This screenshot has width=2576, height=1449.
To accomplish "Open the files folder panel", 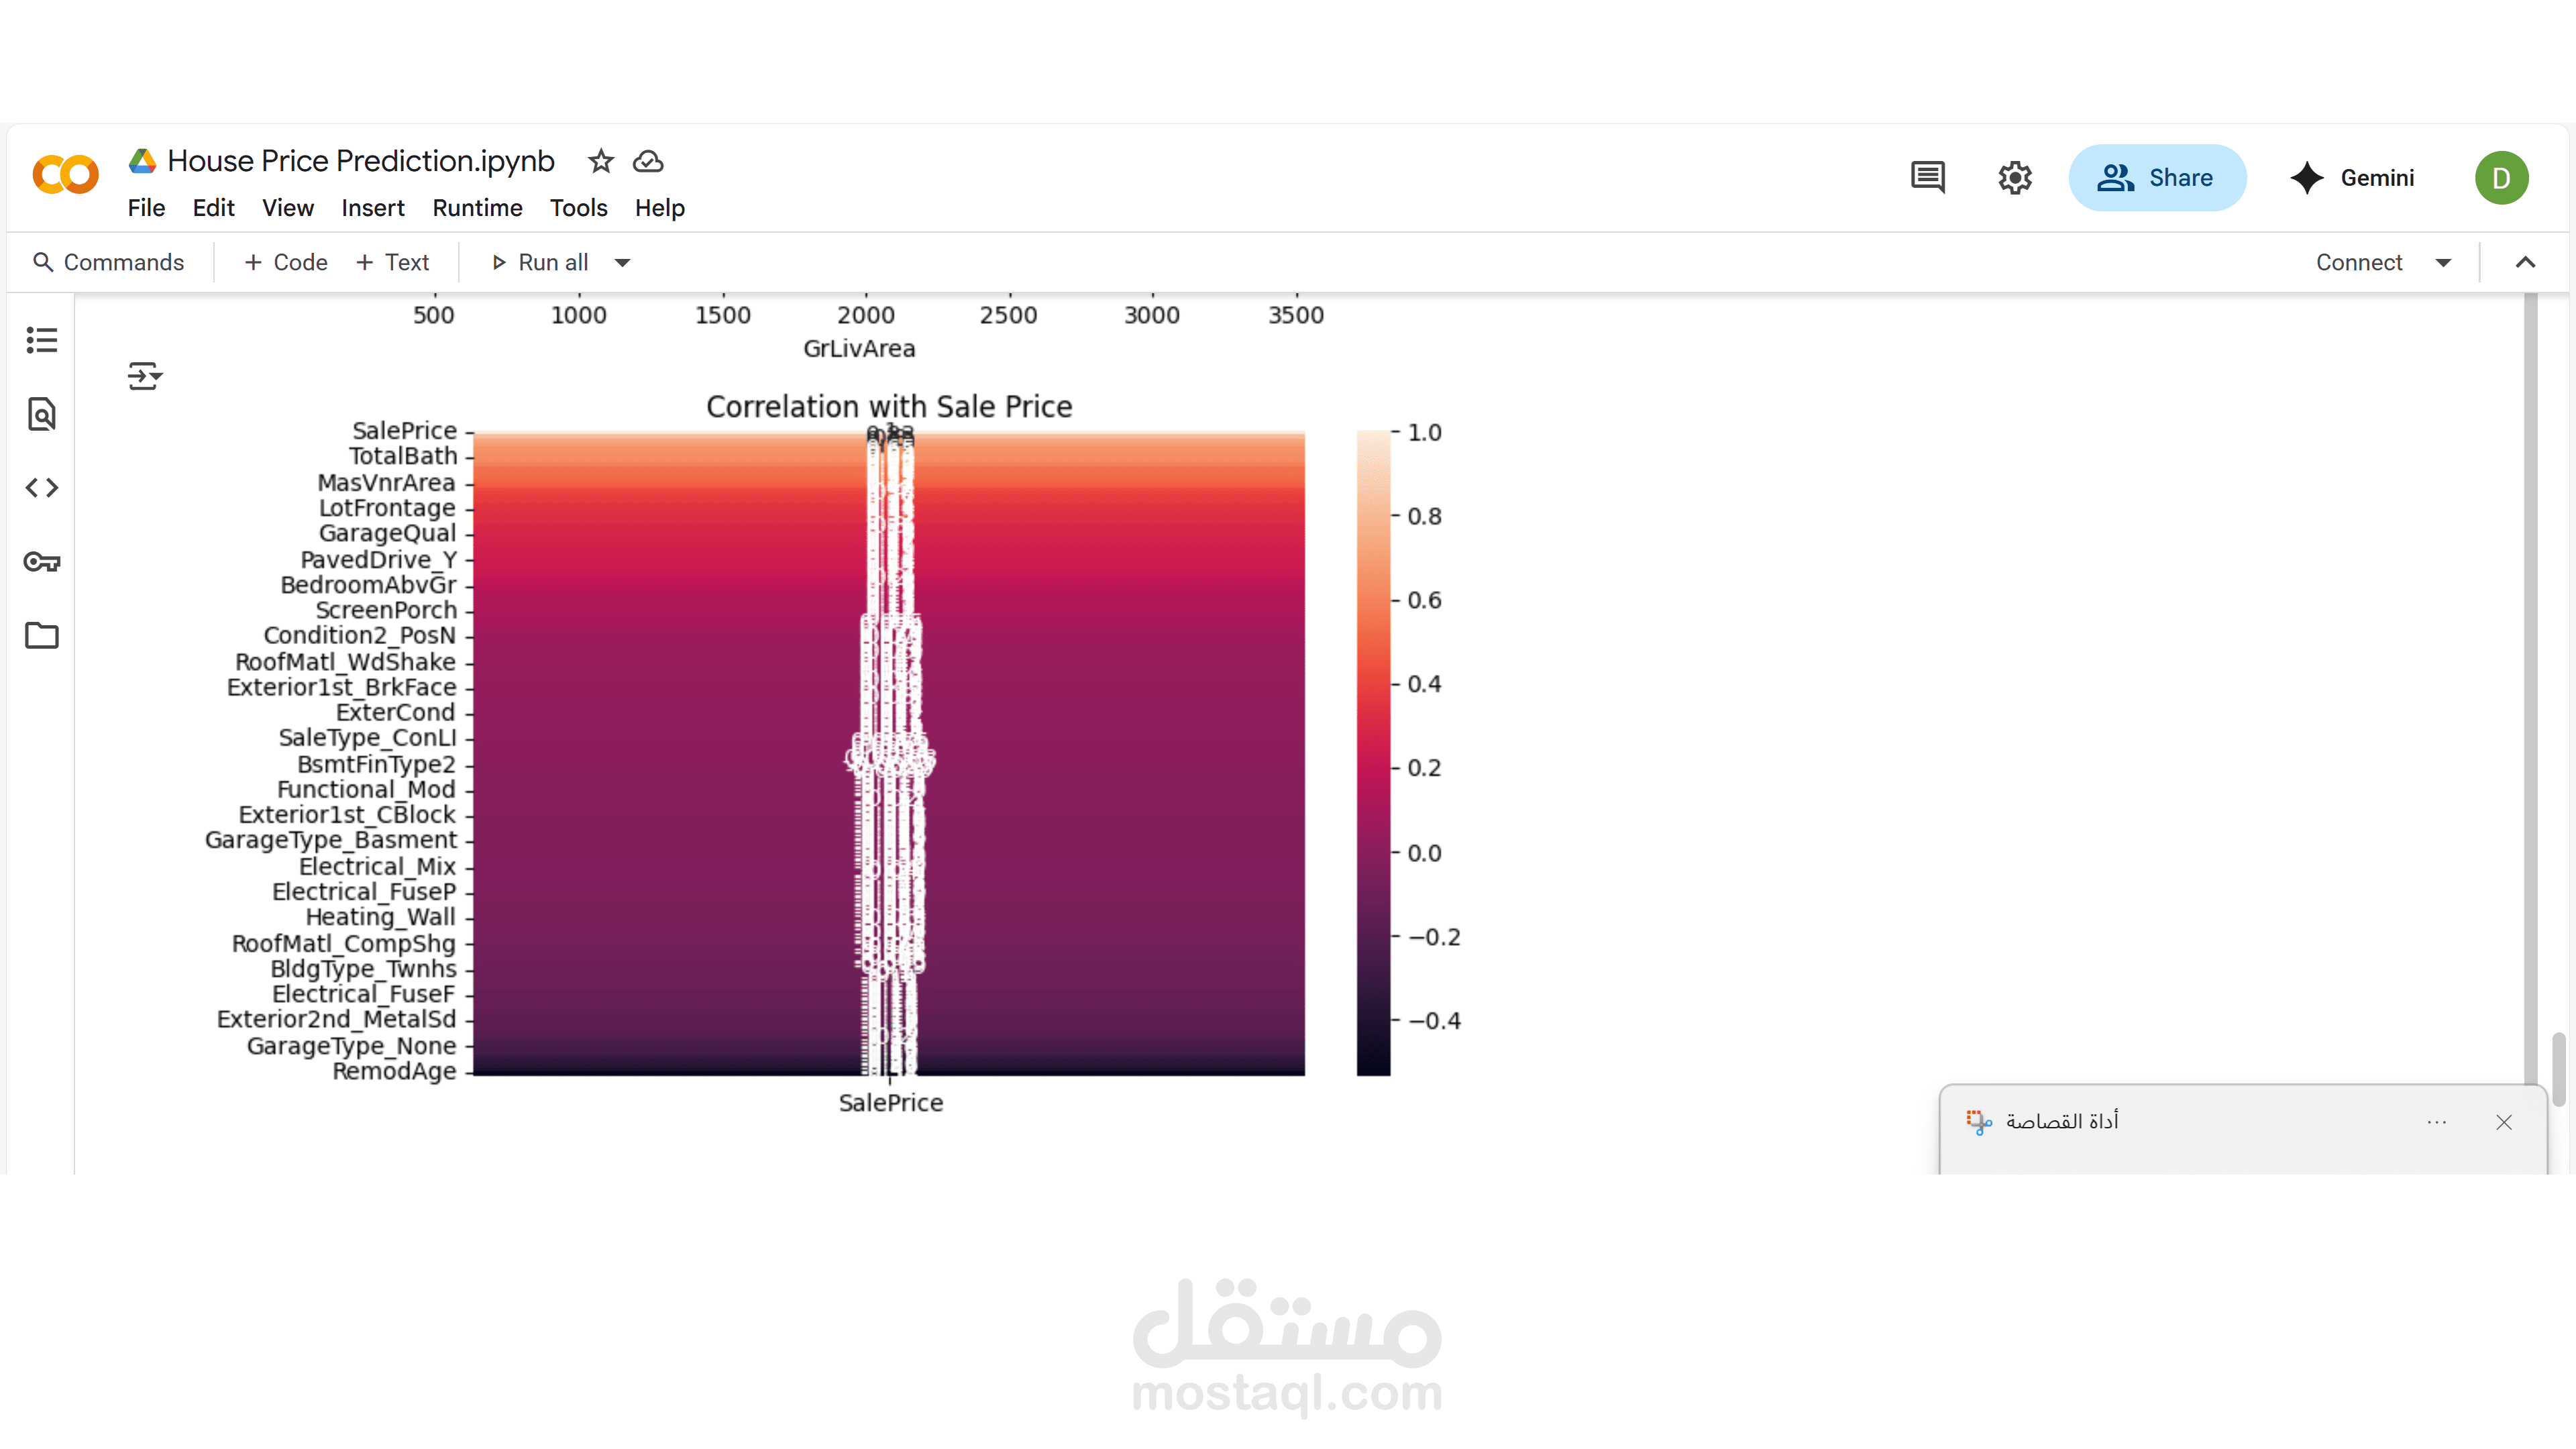I will 41,635.
